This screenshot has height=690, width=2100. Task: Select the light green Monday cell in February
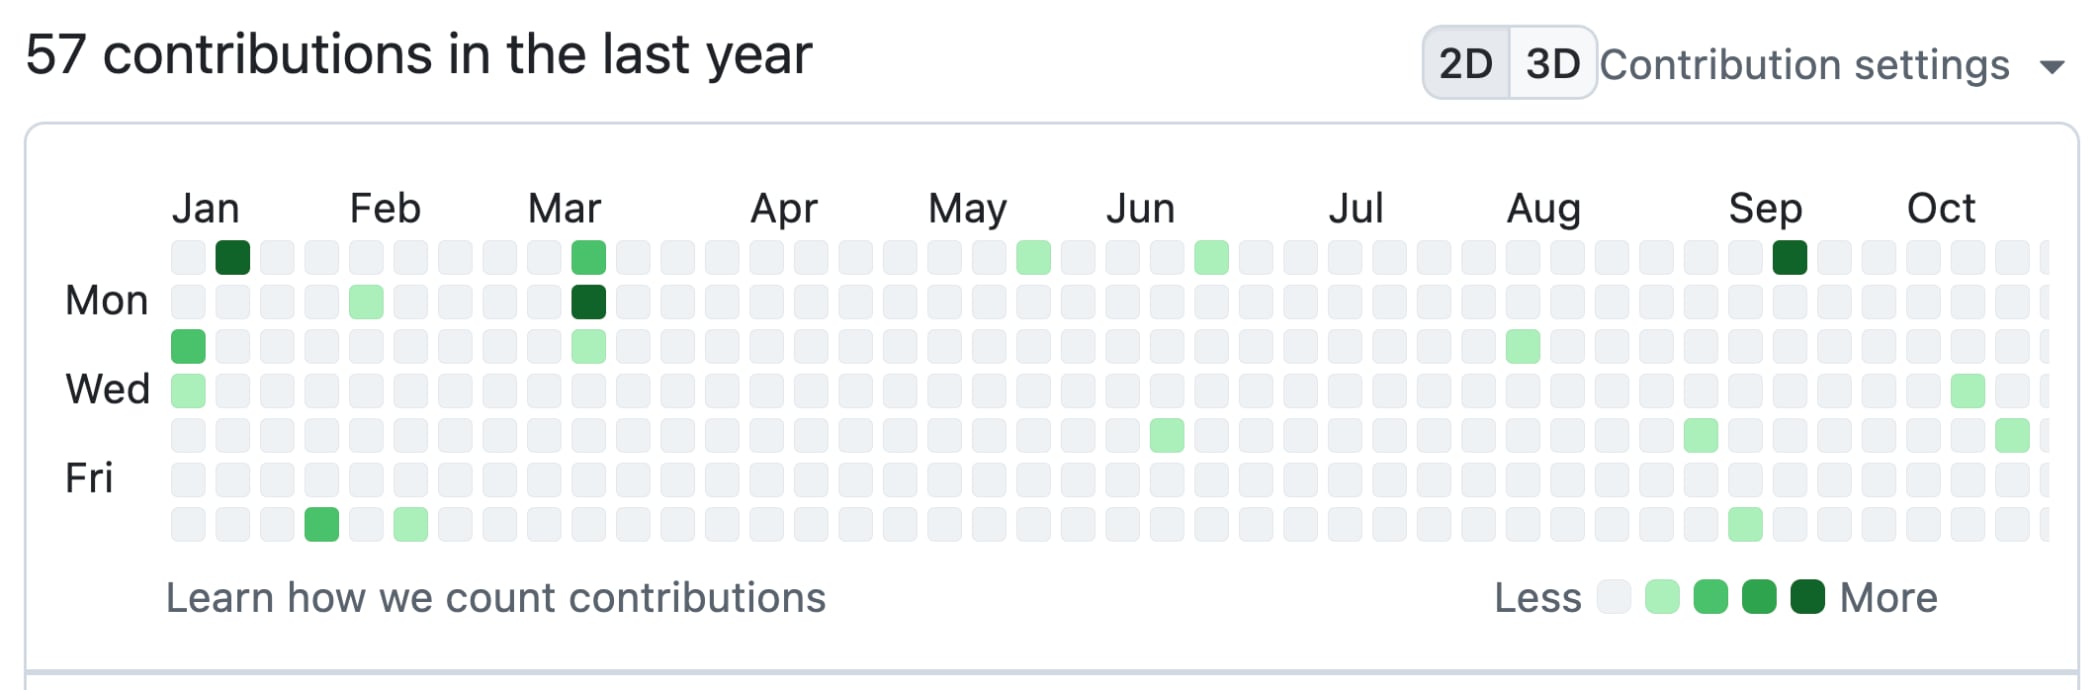[x=366, y=302]
